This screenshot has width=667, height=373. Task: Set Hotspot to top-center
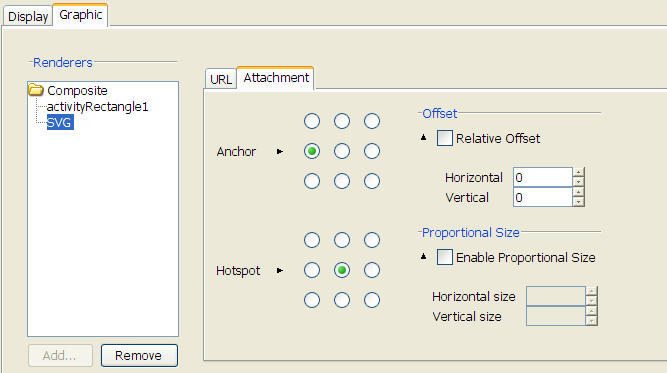[342, 240]
